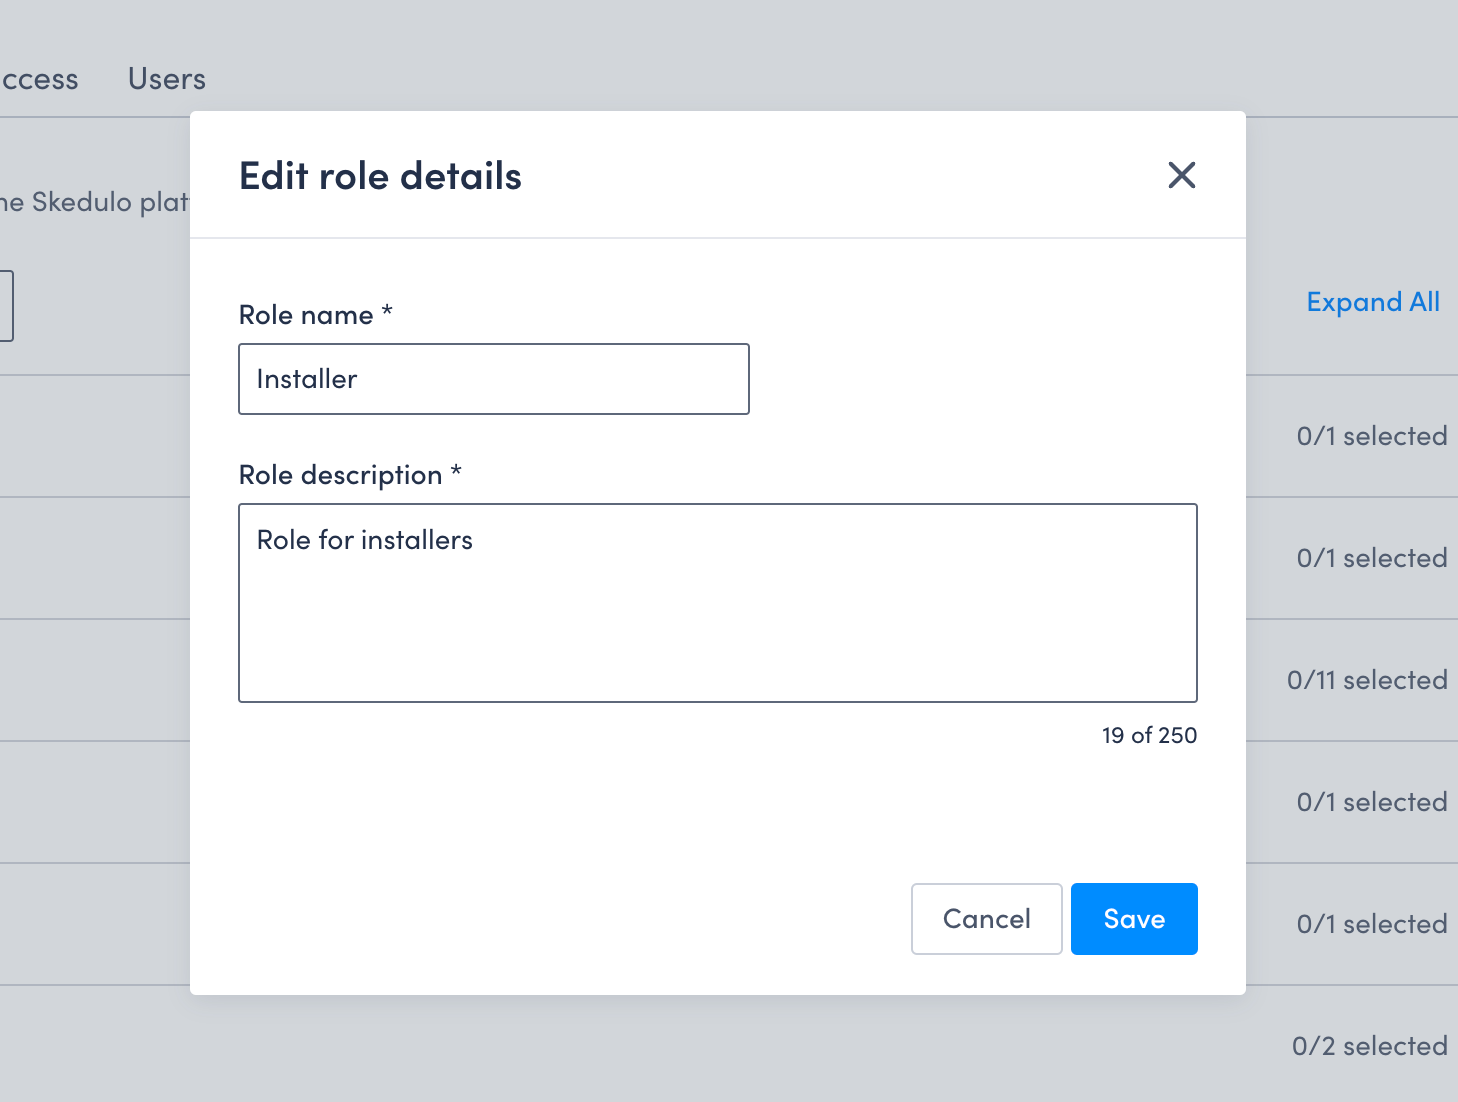Expand All permission sections
Screen dimensions: 1458x1102
pyautogui.click(x=1373, y=302)
